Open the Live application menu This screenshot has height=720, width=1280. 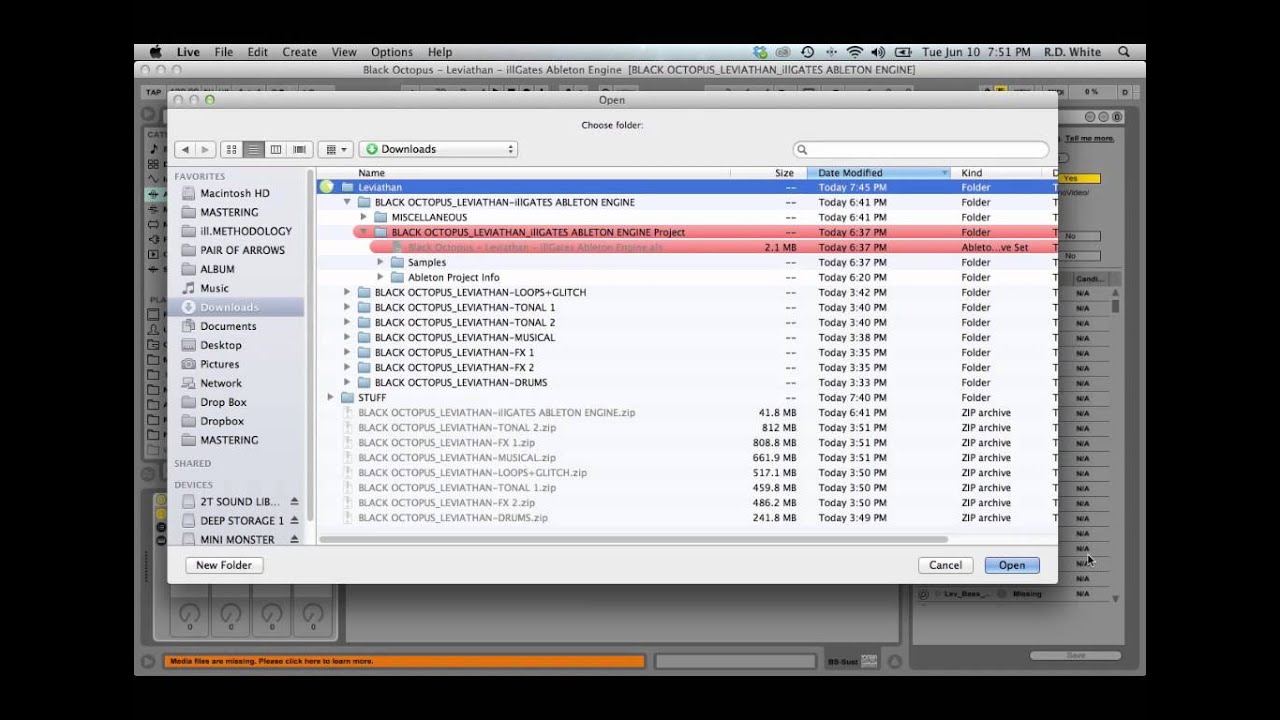click(x=188, y=52)
